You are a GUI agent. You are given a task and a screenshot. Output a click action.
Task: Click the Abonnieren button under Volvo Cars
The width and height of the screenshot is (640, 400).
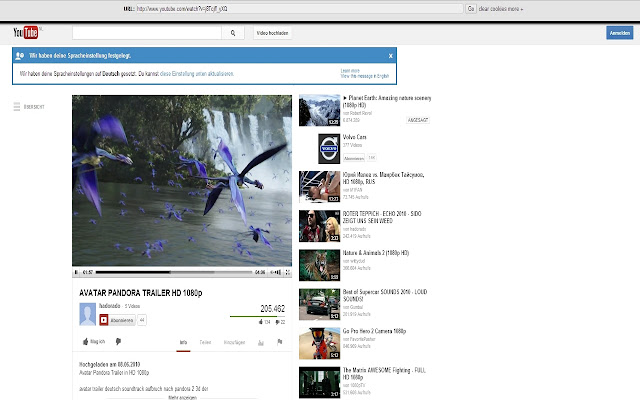pos(354,158)
